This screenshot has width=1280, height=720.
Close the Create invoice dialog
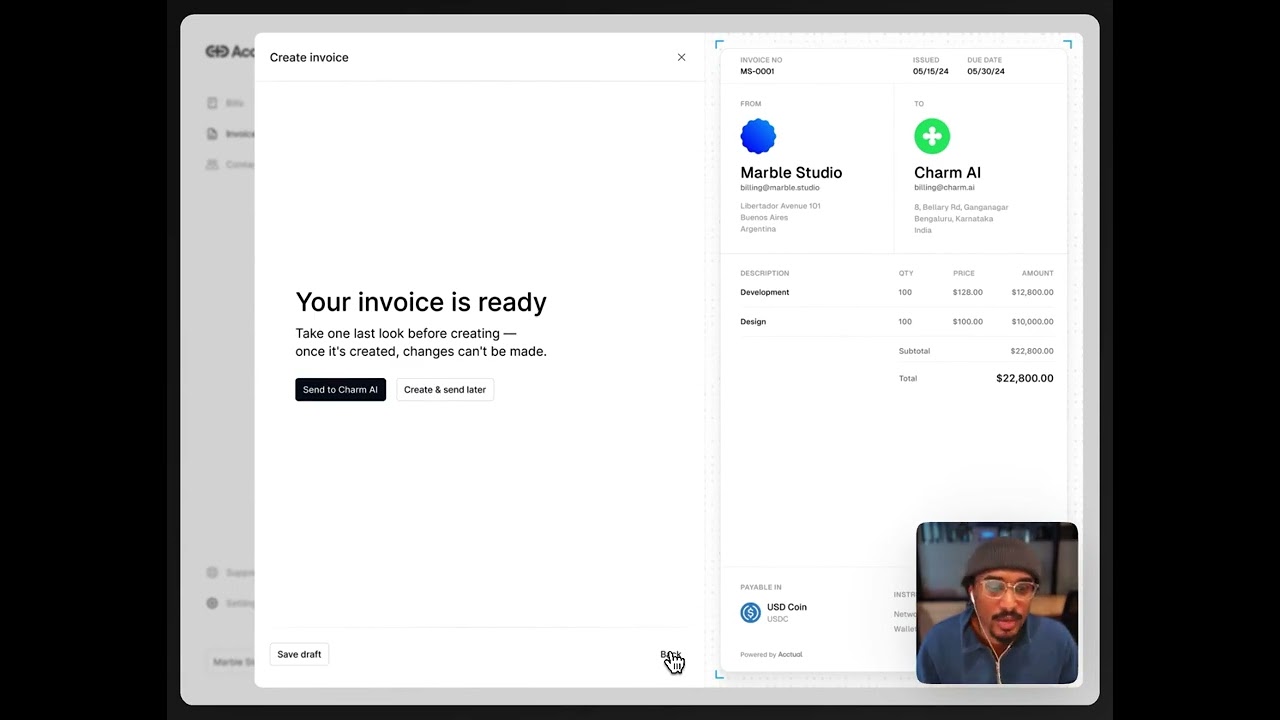(681, 57)
